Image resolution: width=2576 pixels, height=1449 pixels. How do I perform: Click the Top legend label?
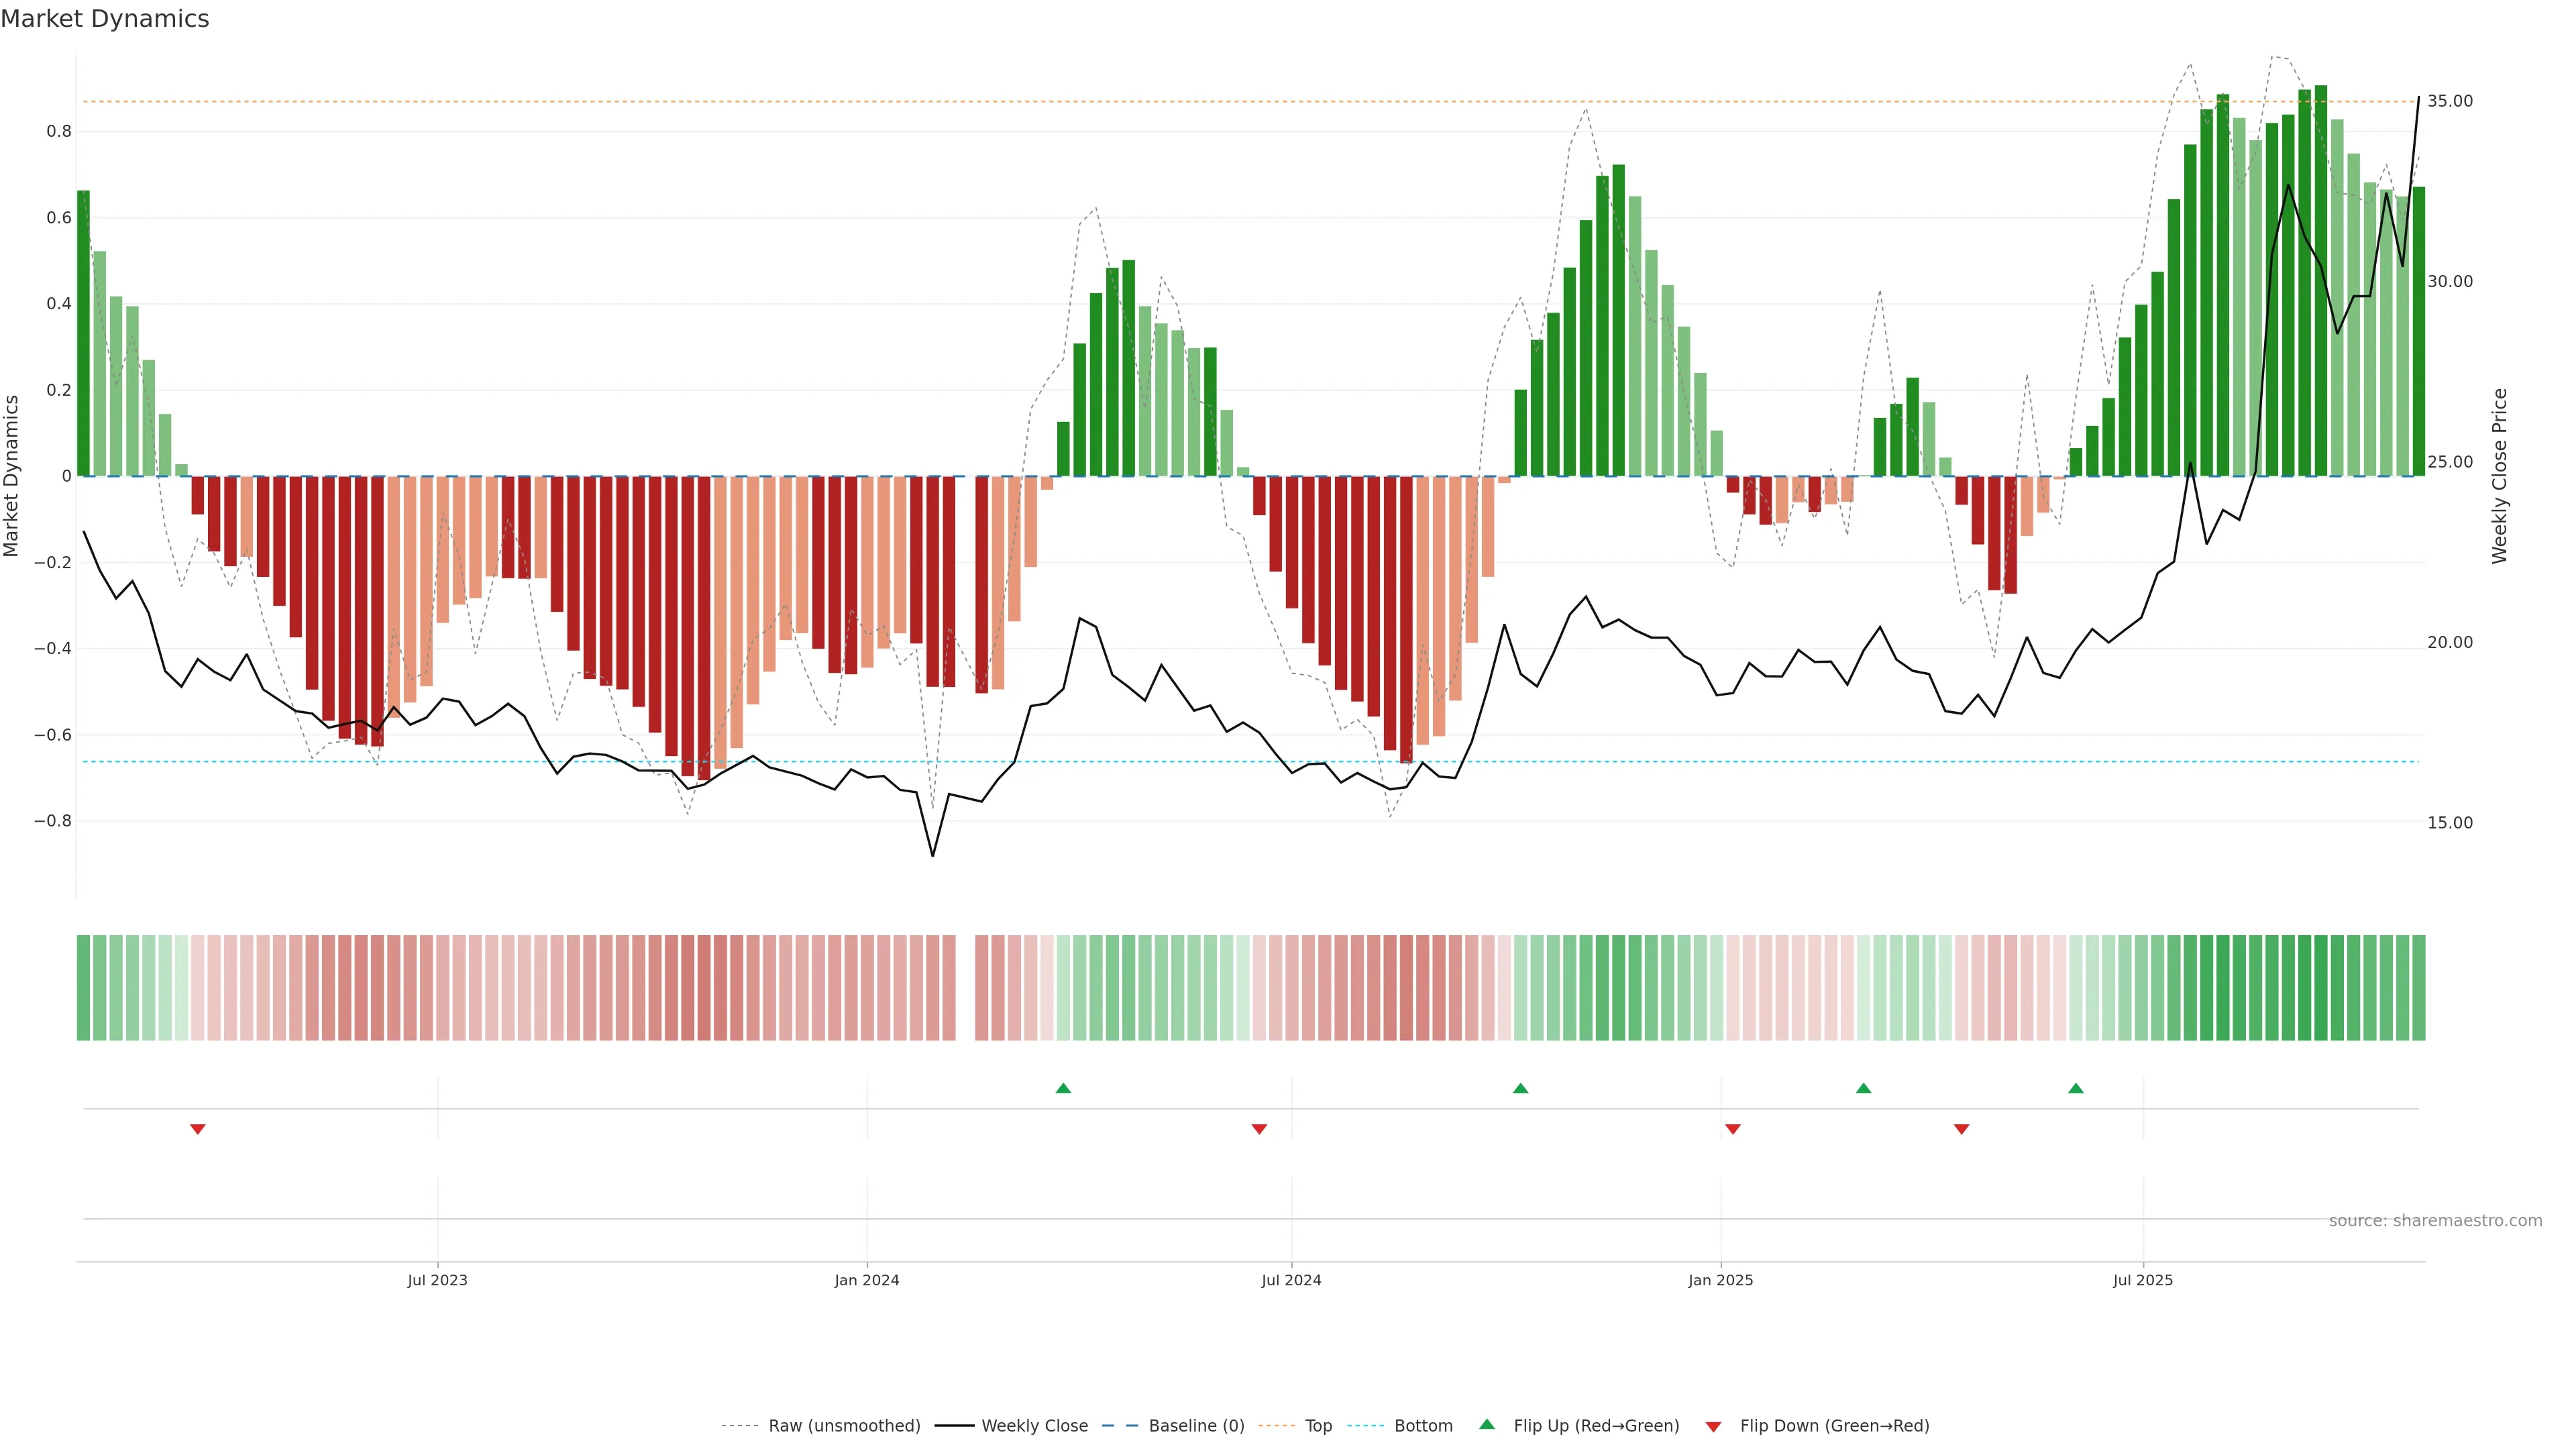(1318, 1426)
